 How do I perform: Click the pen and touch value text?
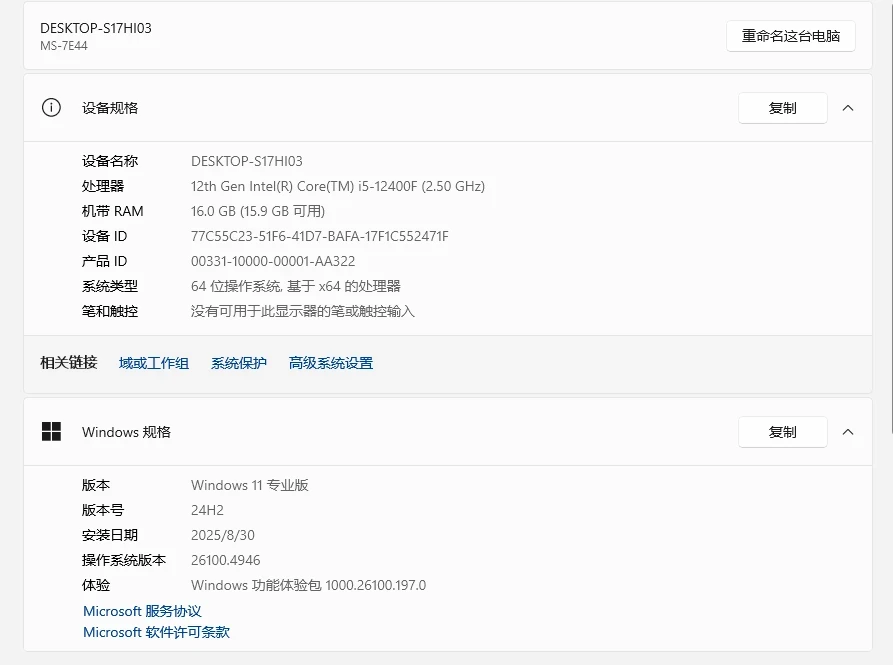pyautogui.click(x=302, y=311)
